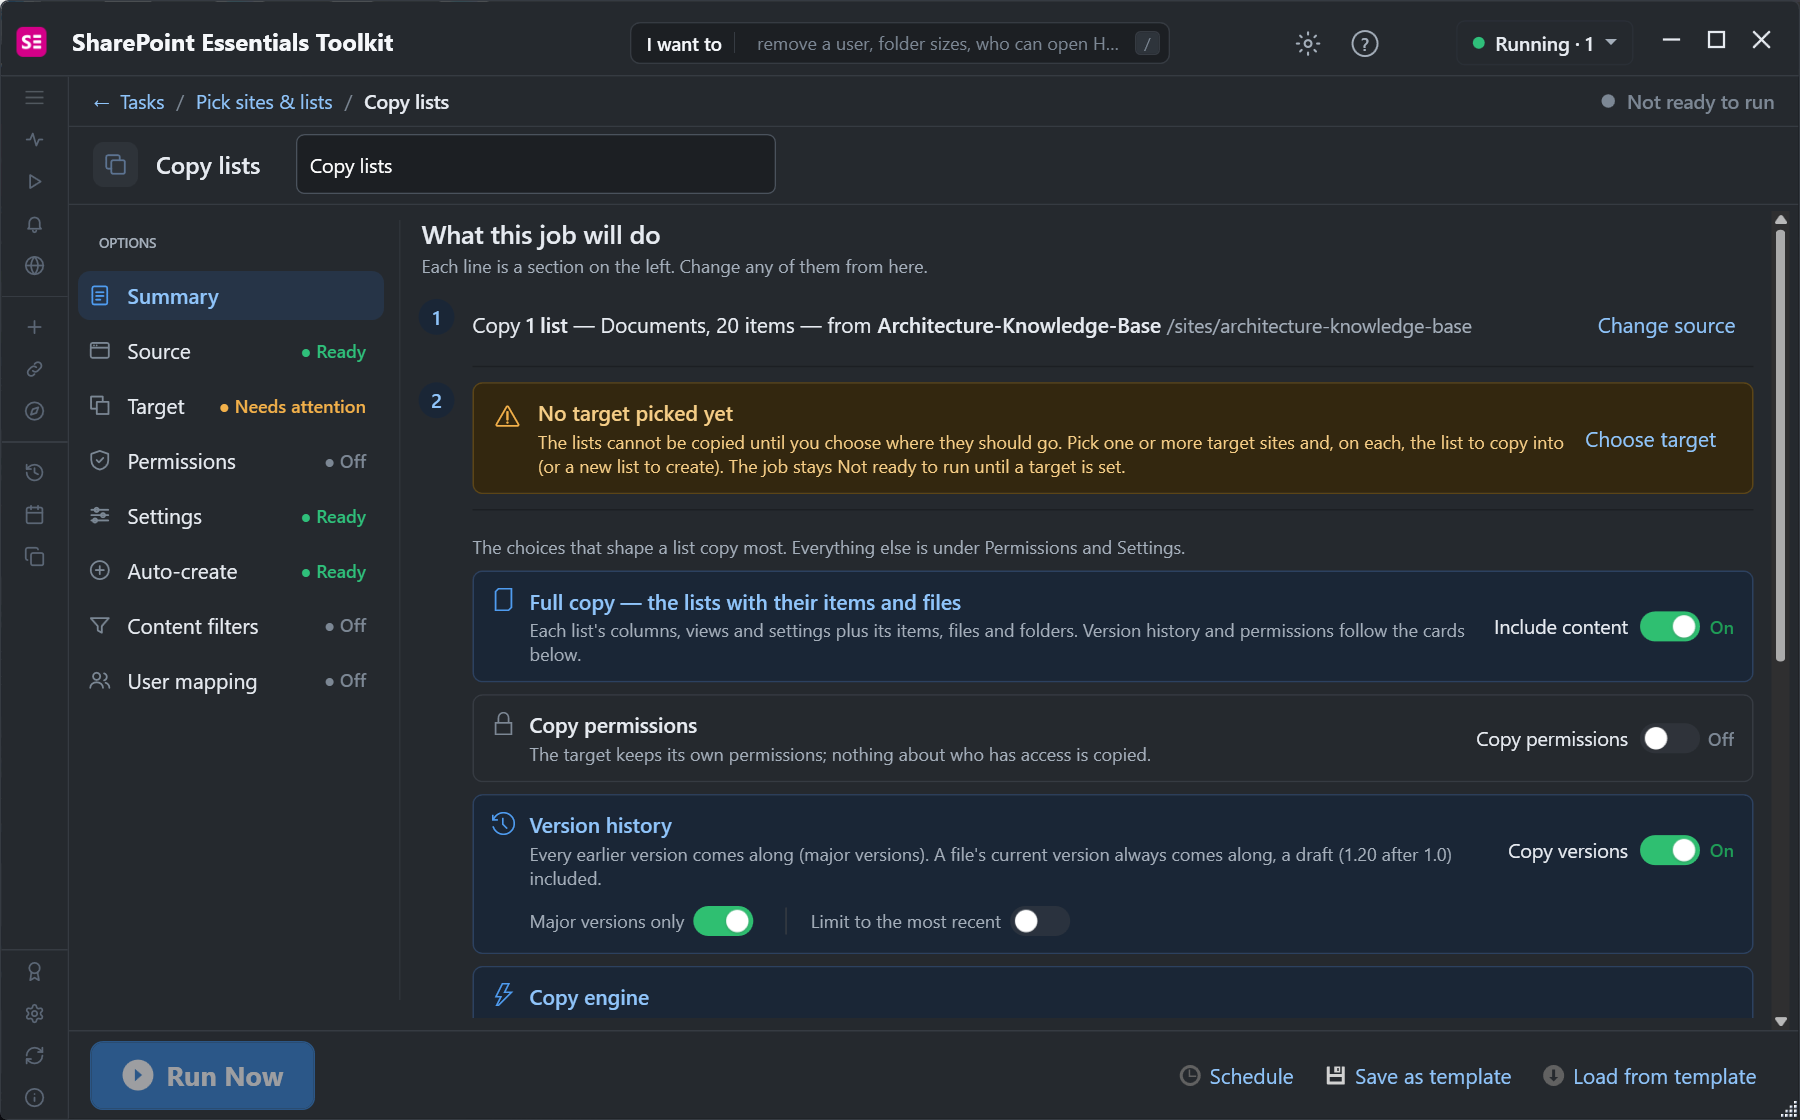Click the award badge icon in left rail
Screen dimensions: 1800x1120
tap(34, 972)
